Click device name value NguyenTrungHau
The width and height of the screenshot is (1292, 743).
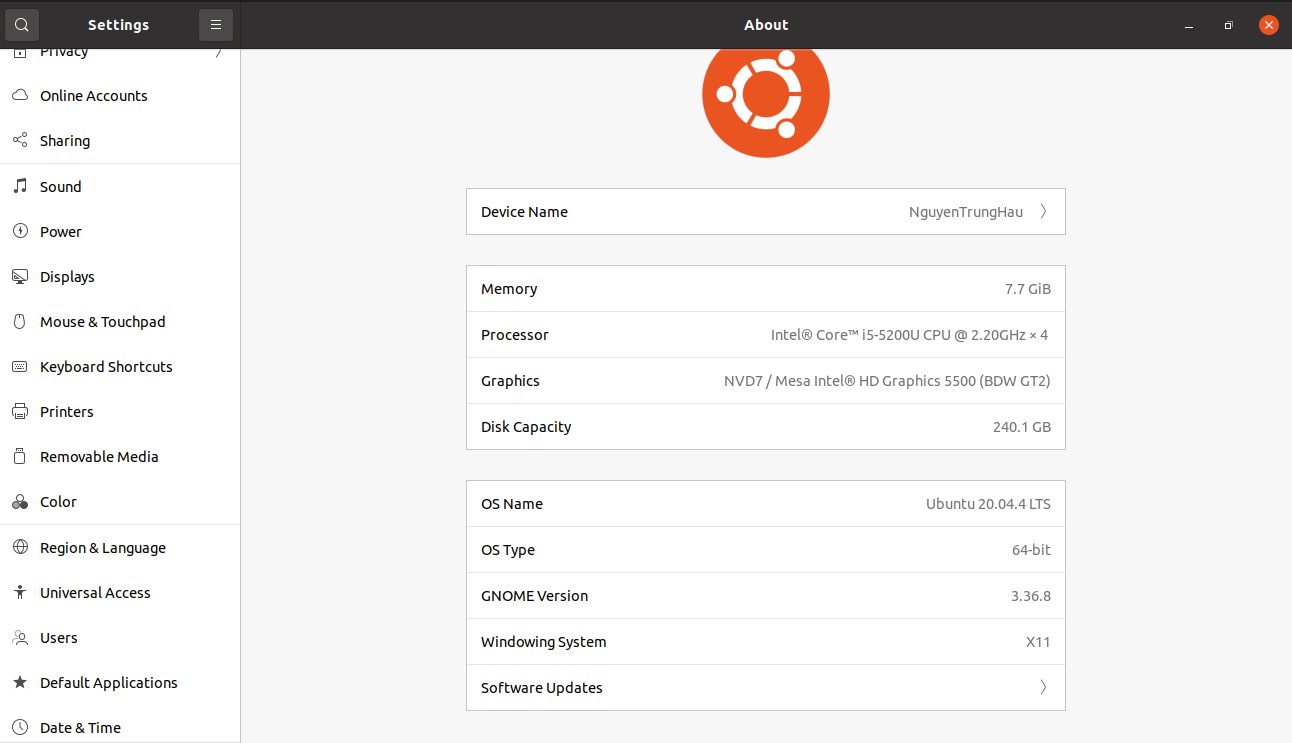(966, 212)
